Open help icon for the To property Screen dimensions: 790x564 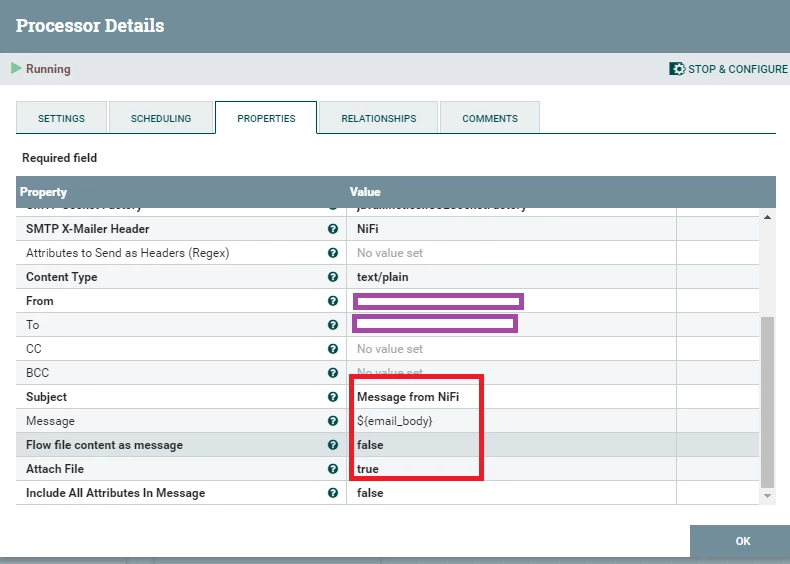tap(333, 325)
